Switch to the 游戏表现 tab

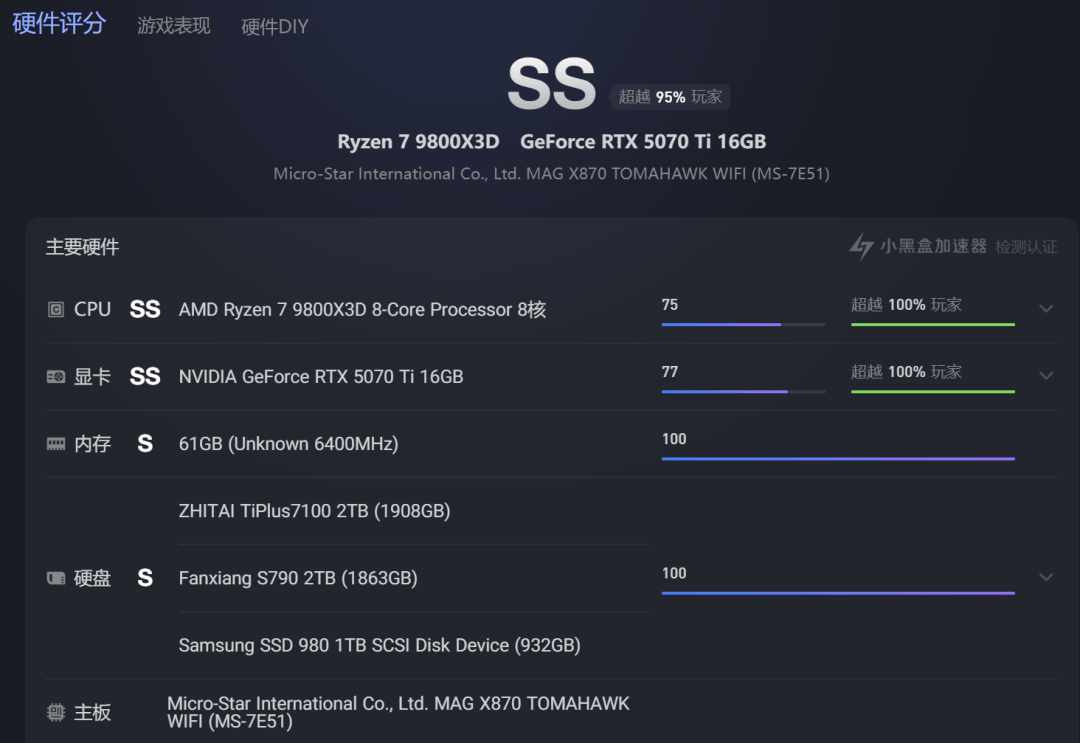point(174,26)
